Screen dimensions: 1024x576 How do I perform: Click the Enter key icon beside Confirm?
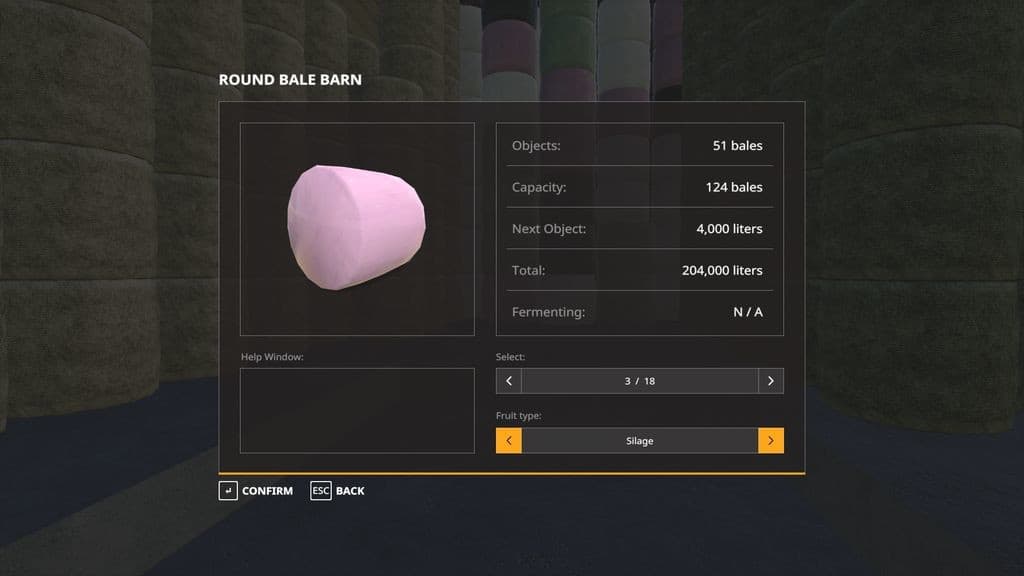[228, 490]
